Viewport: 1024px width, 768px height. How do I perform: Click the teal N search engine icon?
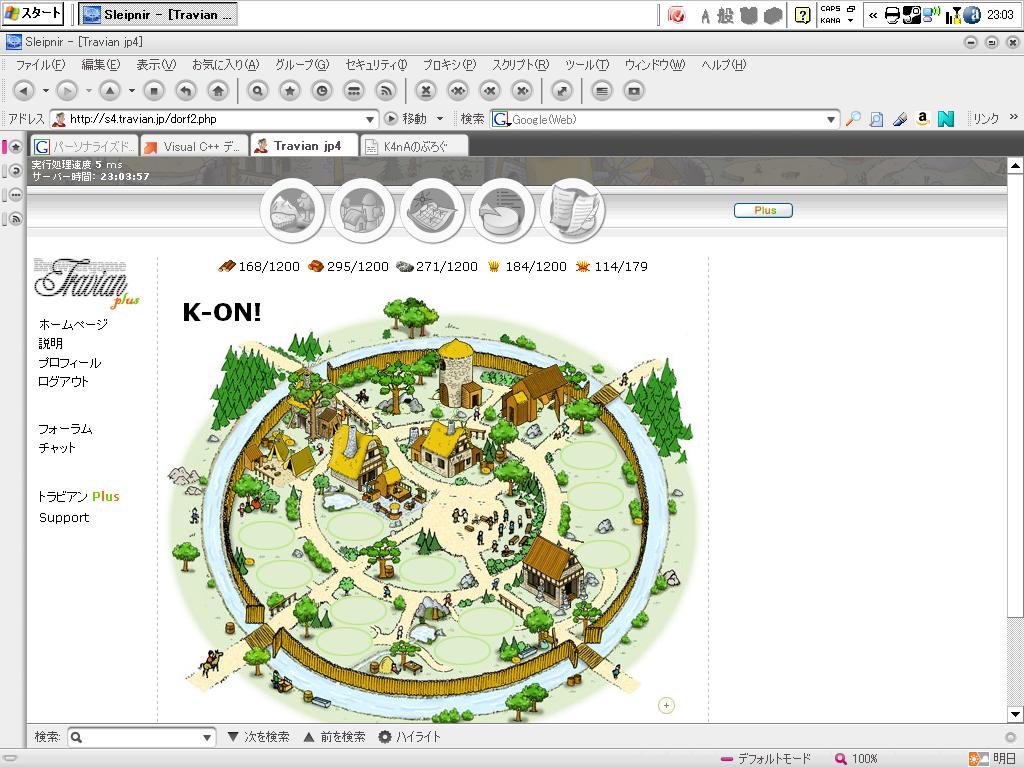pyautogui.click(x=946, y=119)
